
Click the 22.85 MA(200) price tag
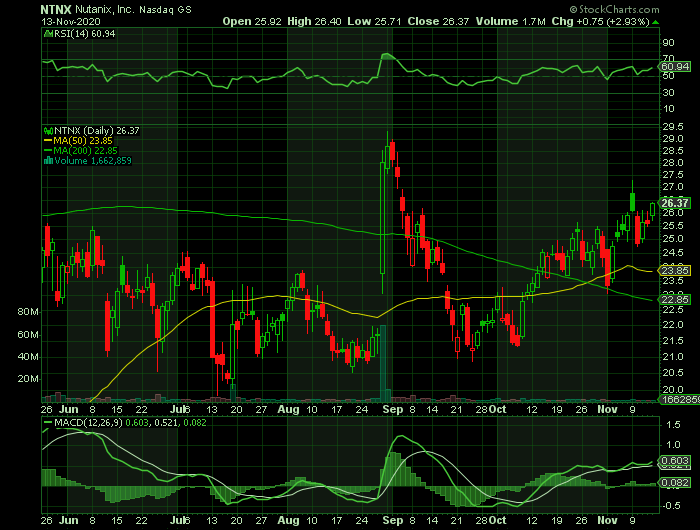pyautogui.click(x=675, y=299)
